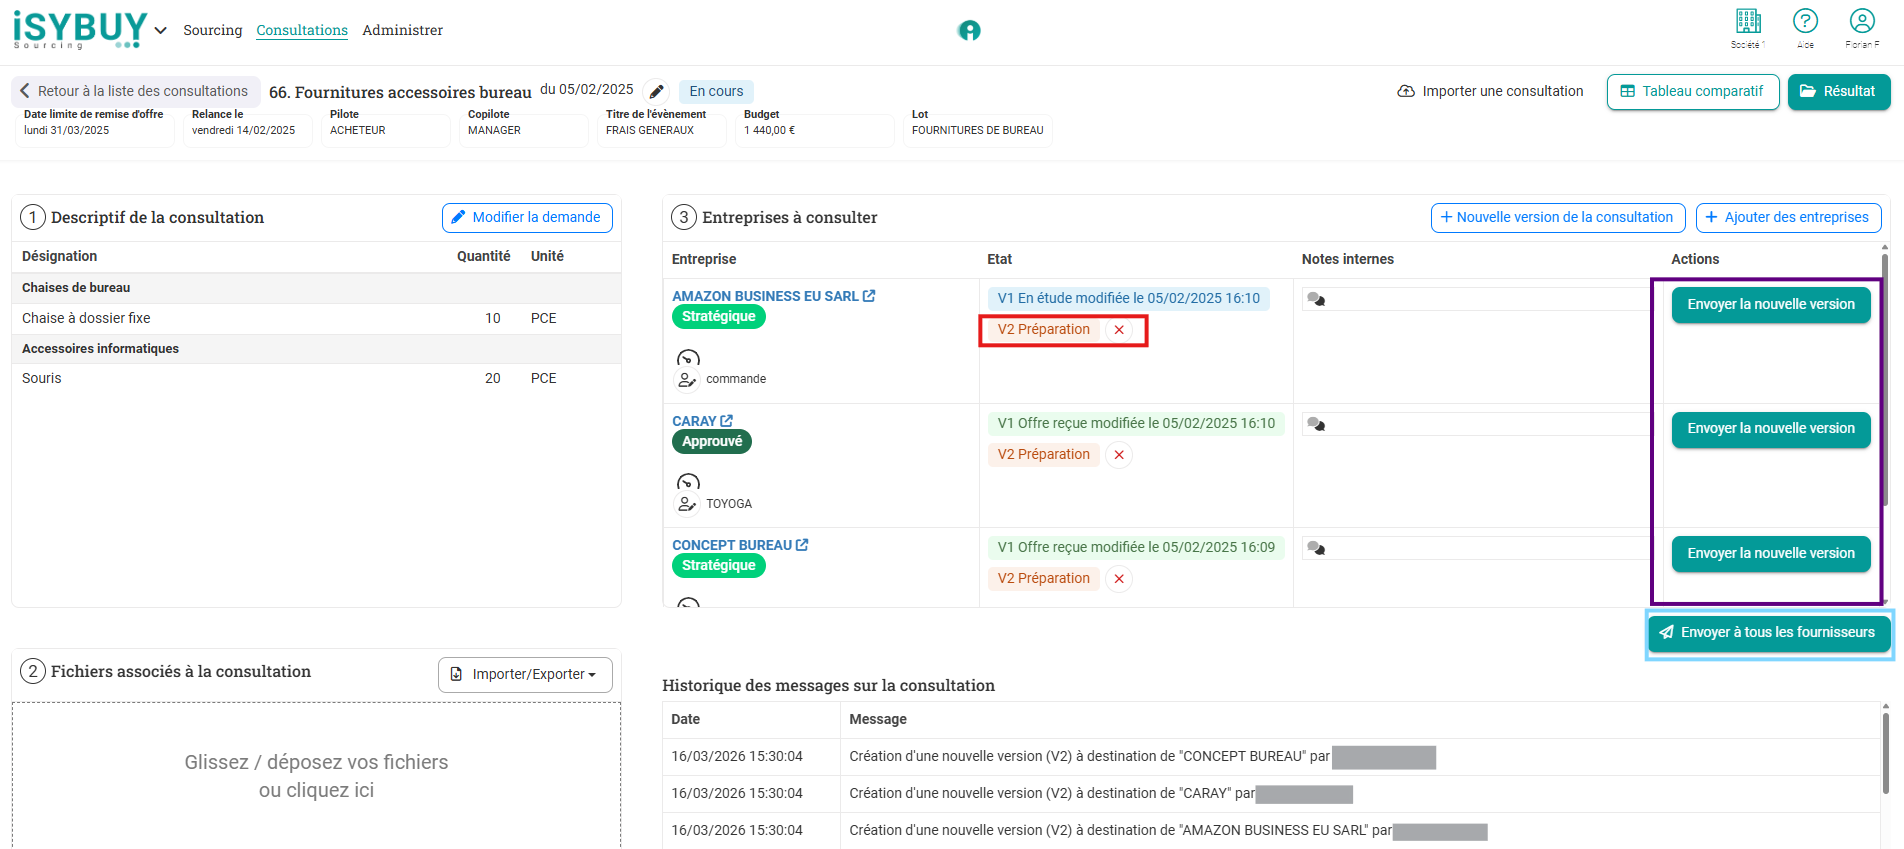This screenshot has height=849, width=1904.
Task: Click Ajouter des entreprises
Action: pyautogui.click(x=1788, y=217)
